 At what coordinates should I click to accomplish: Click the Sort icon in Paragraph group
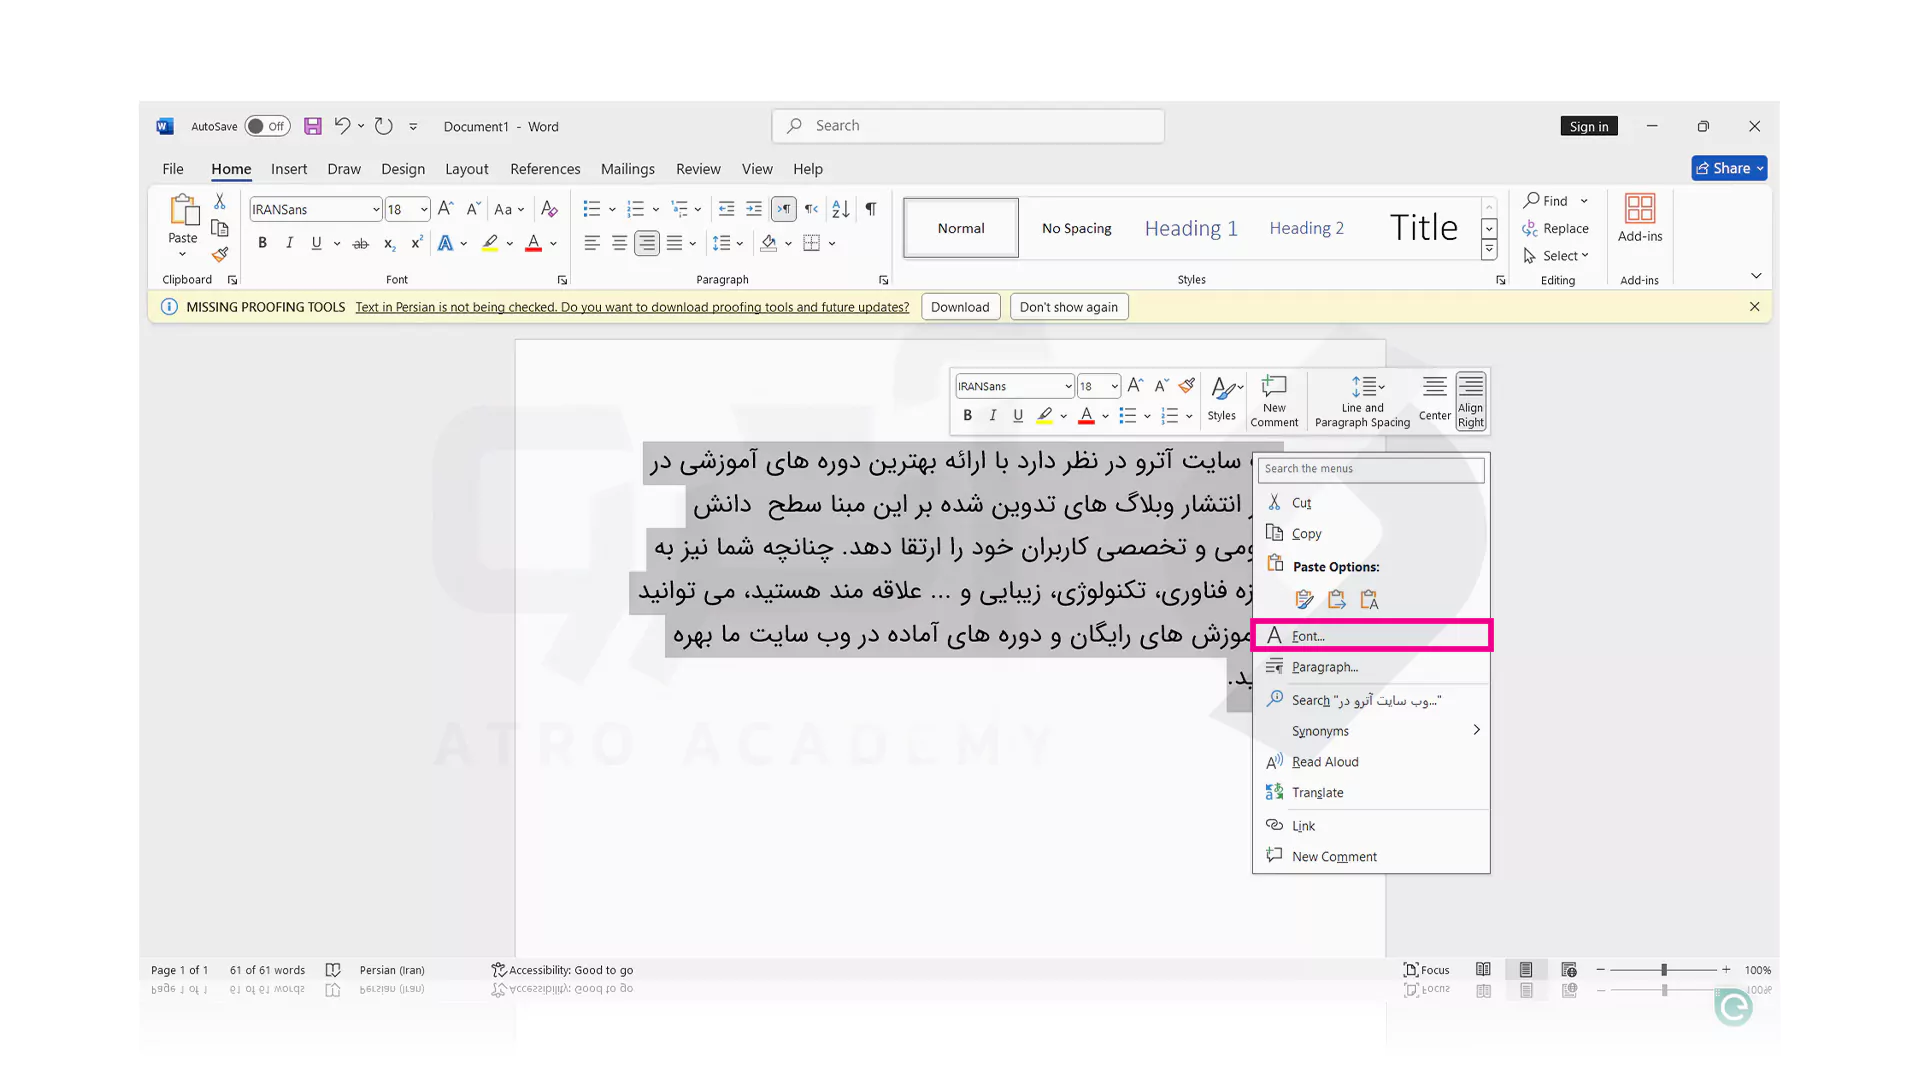click(x=841, y=209)
